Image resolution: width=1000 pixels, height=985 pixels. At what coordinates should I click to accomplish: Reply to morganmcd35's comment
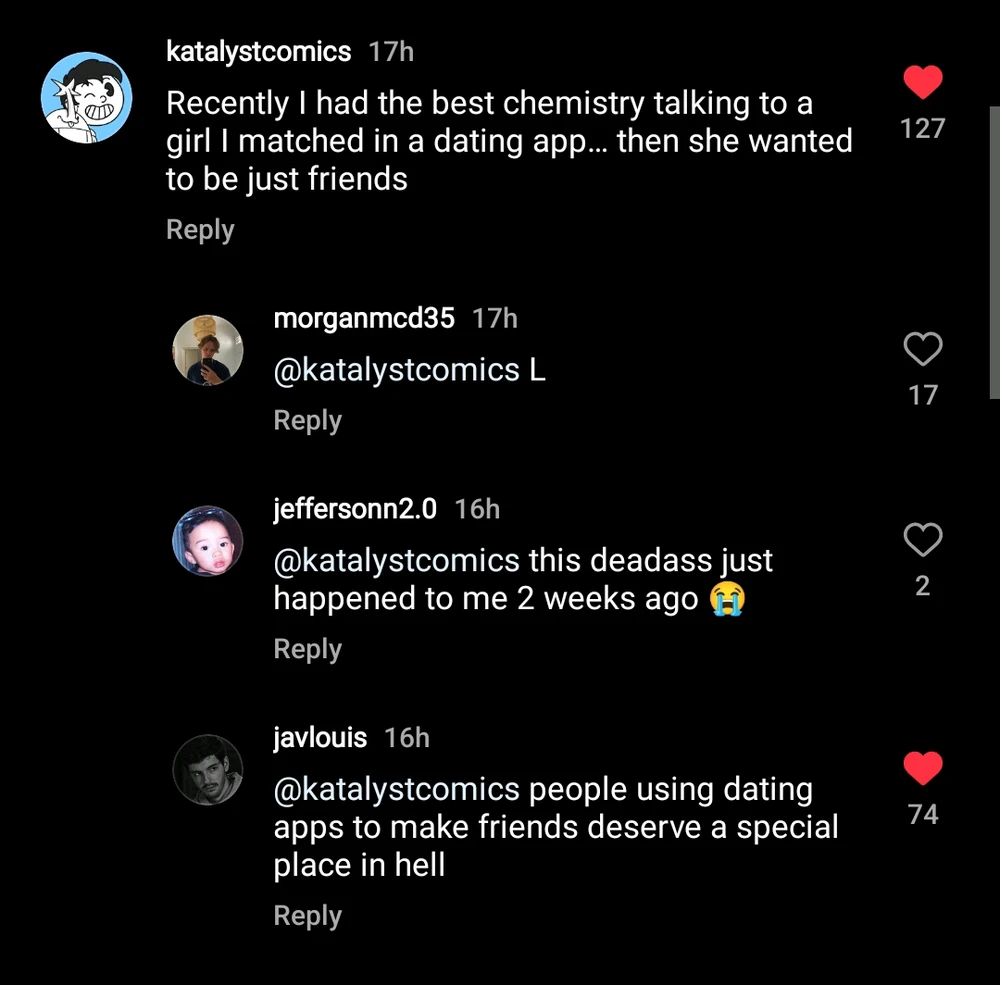pyautogui.click(x=308, y=421)
